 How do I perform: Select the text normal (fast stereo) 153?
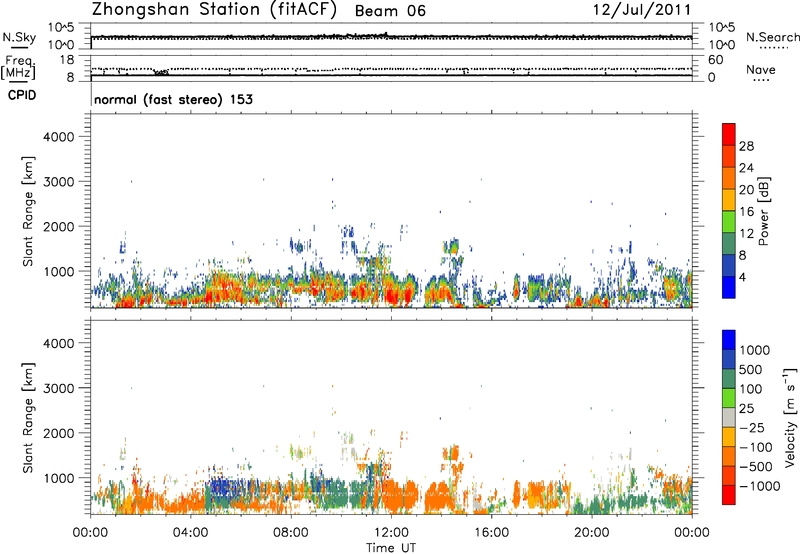click(173, 99)
